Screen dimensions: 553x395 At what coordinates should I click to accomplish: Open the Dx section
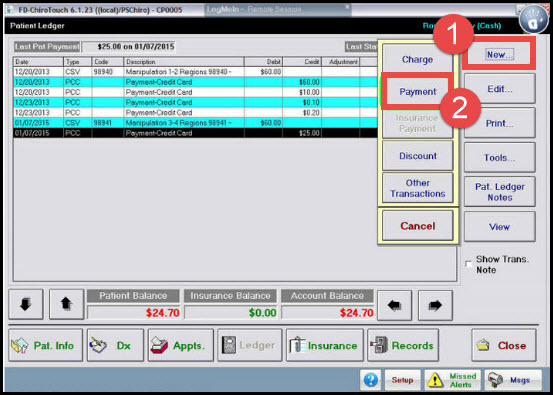click(x=115, y=345)
